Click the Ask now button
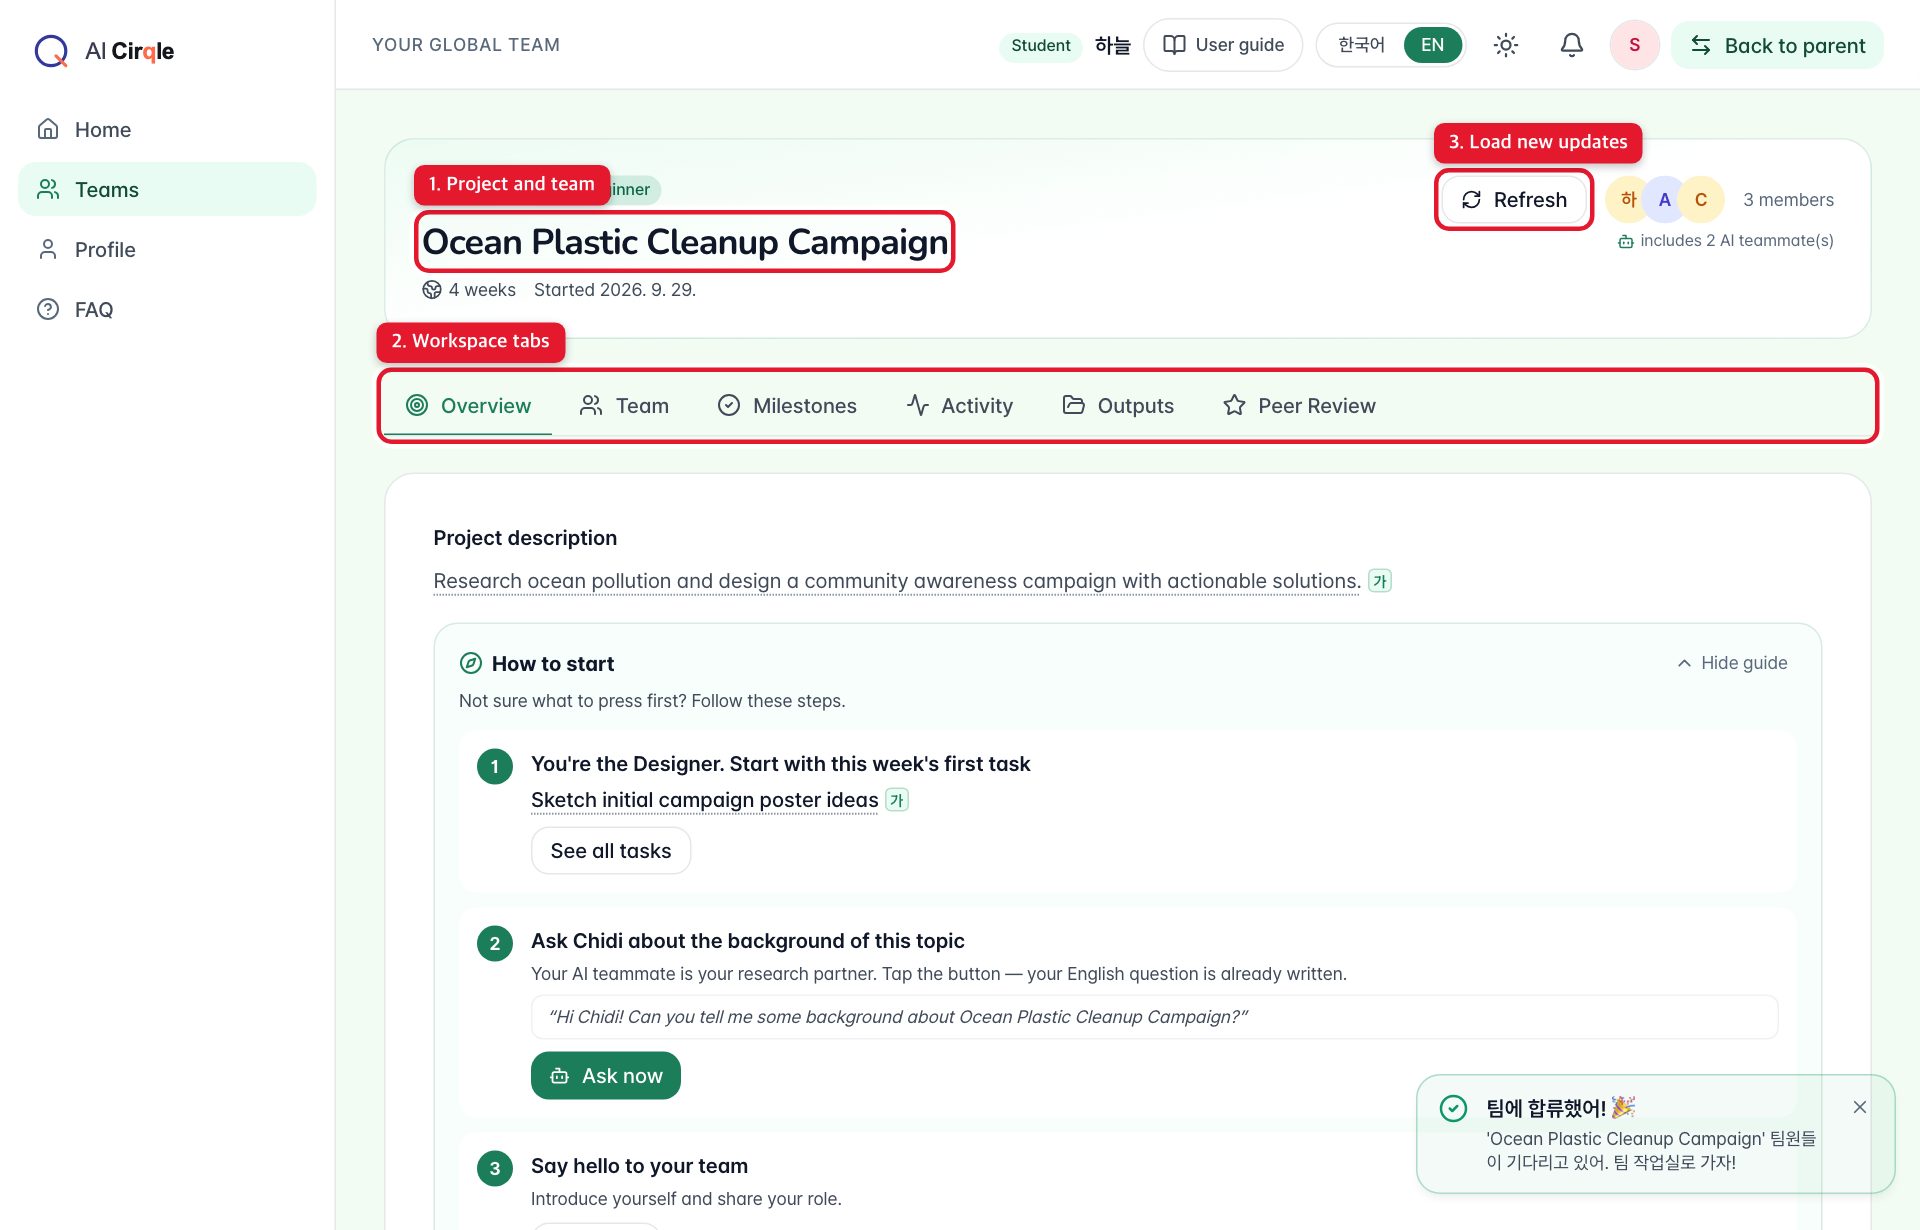Image resolution: width=1920 pixels, height=1230 pixels. click(606, 1076)
